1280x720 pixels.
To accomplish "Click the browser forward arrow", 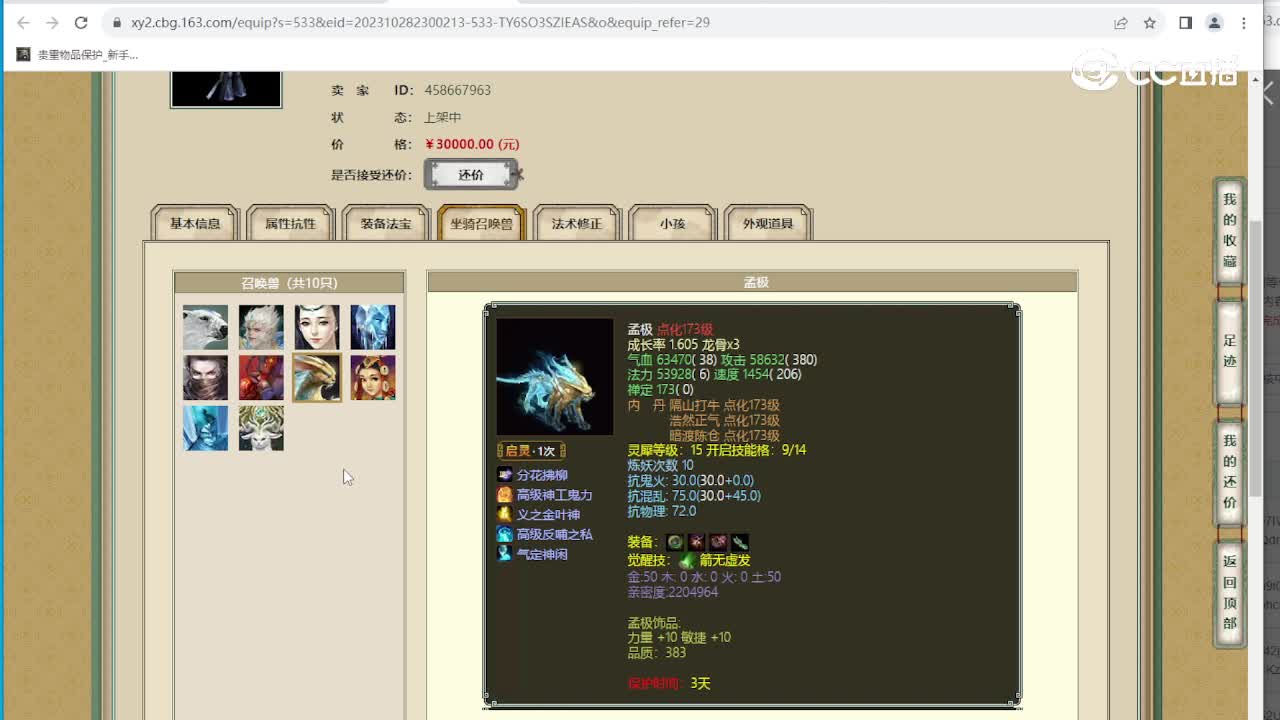I will tap(52, 22).
